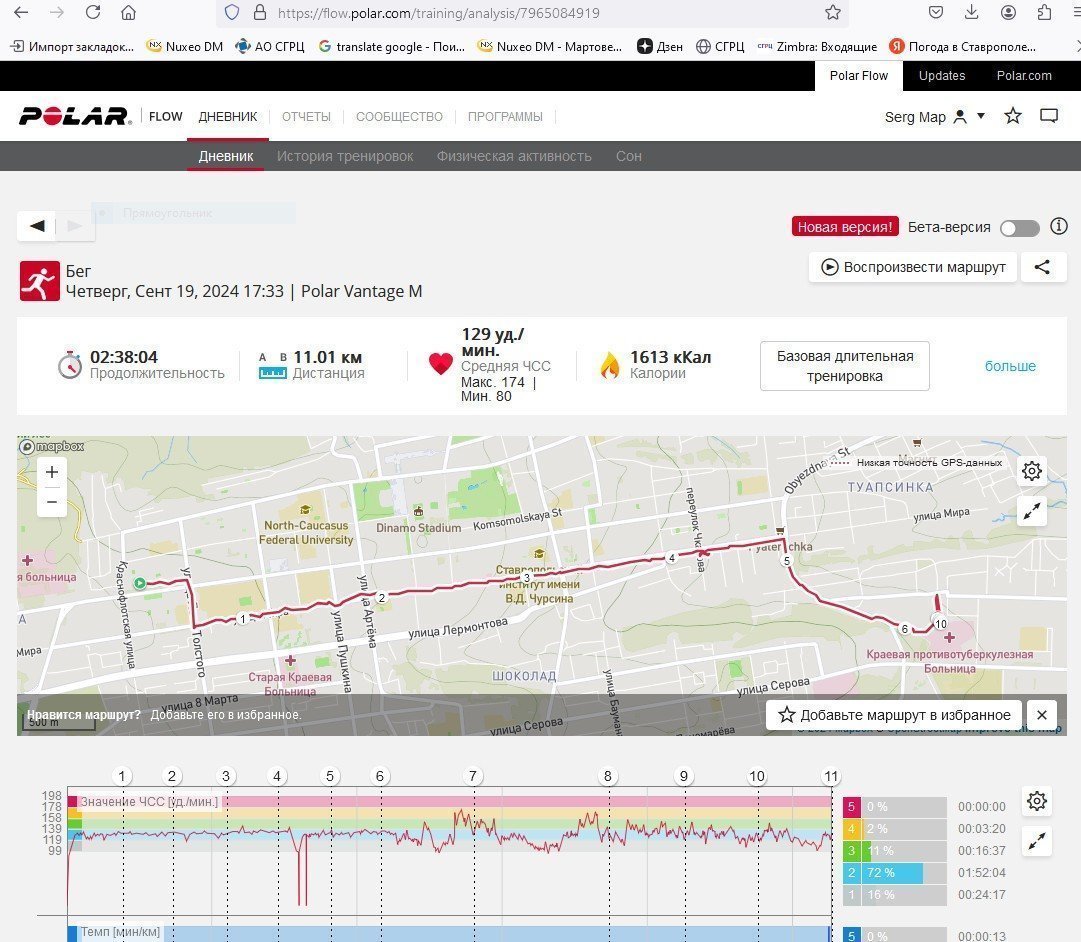Switch to the История тренировок tab

point(345,157)
